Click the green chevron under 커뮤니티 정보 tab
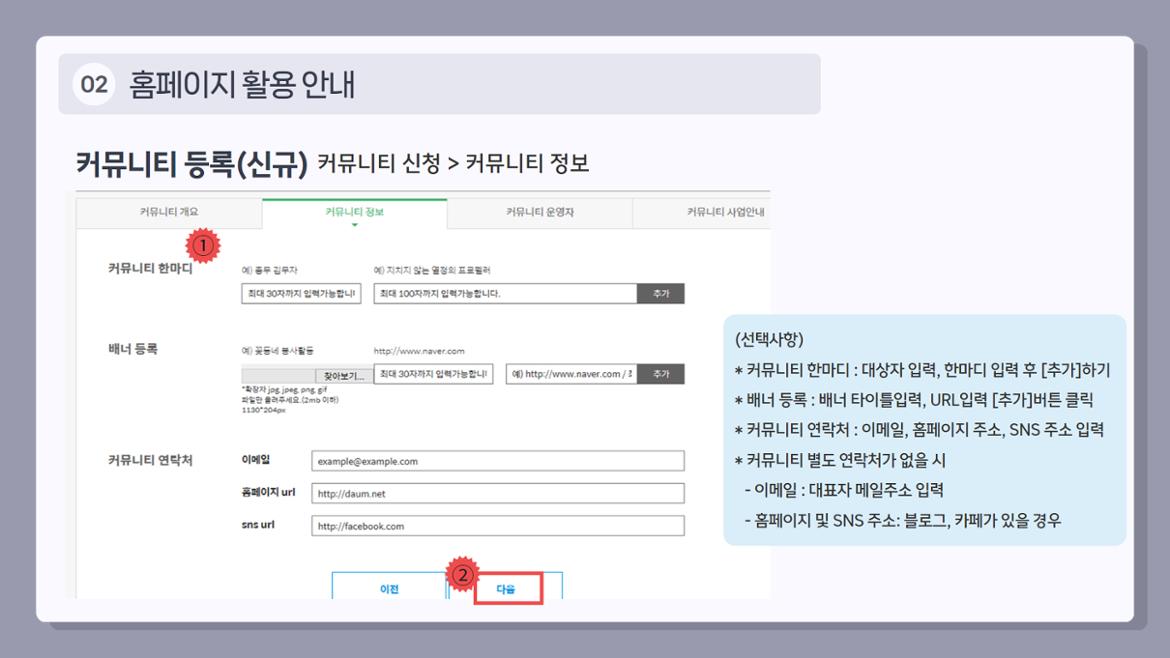Viewport: 1170px width, 658px height. pyautogui.click(x=354, y=227)
